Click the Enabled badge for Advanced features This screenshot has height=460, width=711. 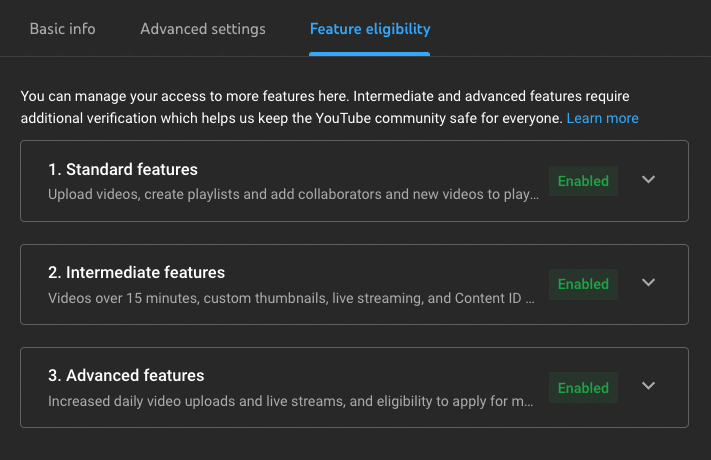(583, 388)
